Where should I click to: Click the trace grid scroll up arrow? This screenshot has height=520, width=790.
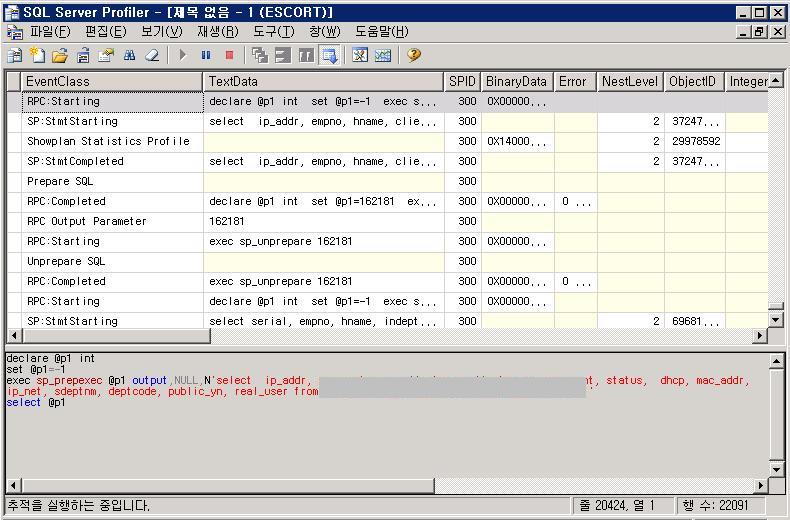pos(776,80)
